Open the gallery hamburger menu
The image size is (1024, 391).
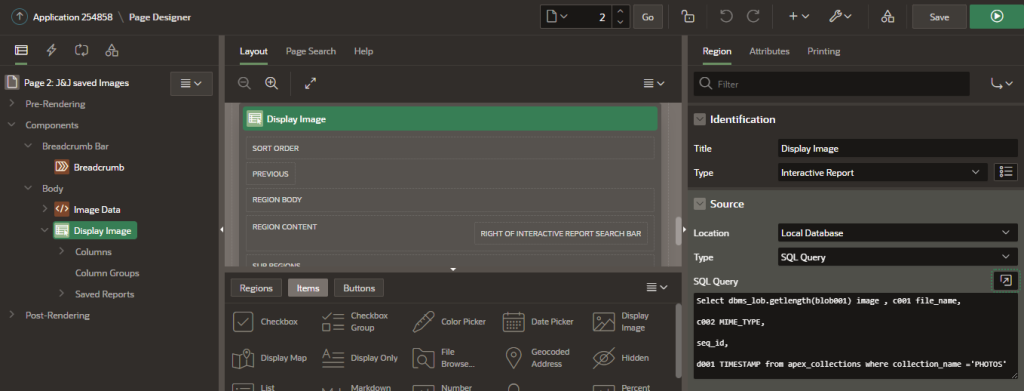[x=656, y=288]
